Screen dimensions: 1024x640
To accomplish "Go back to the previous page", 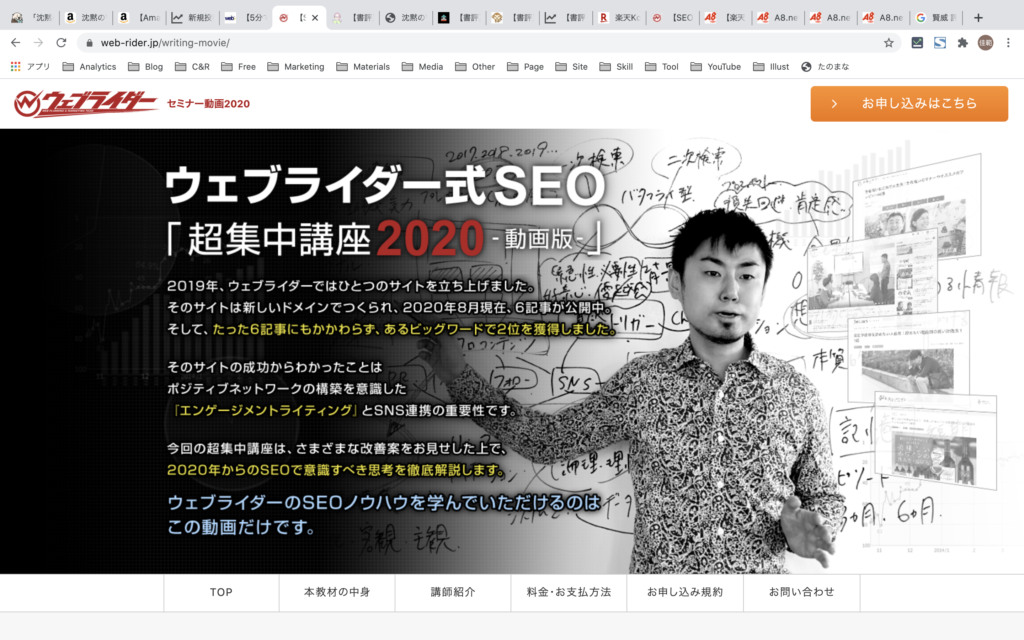I will (16, 42).
